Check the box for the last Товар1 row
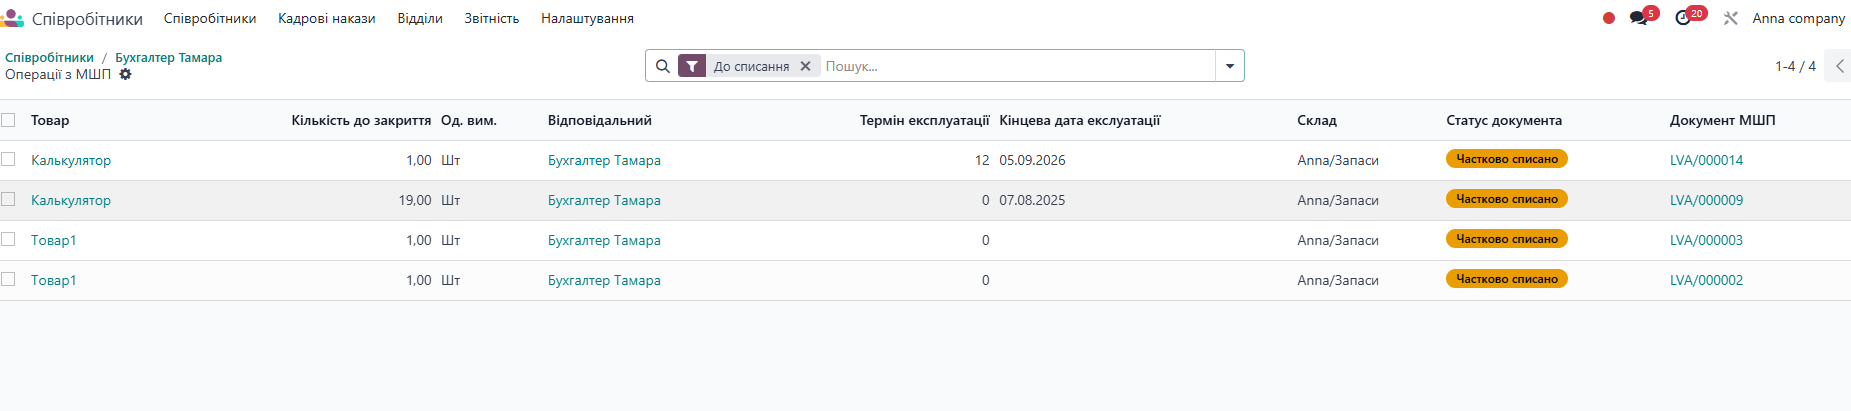 9,279
